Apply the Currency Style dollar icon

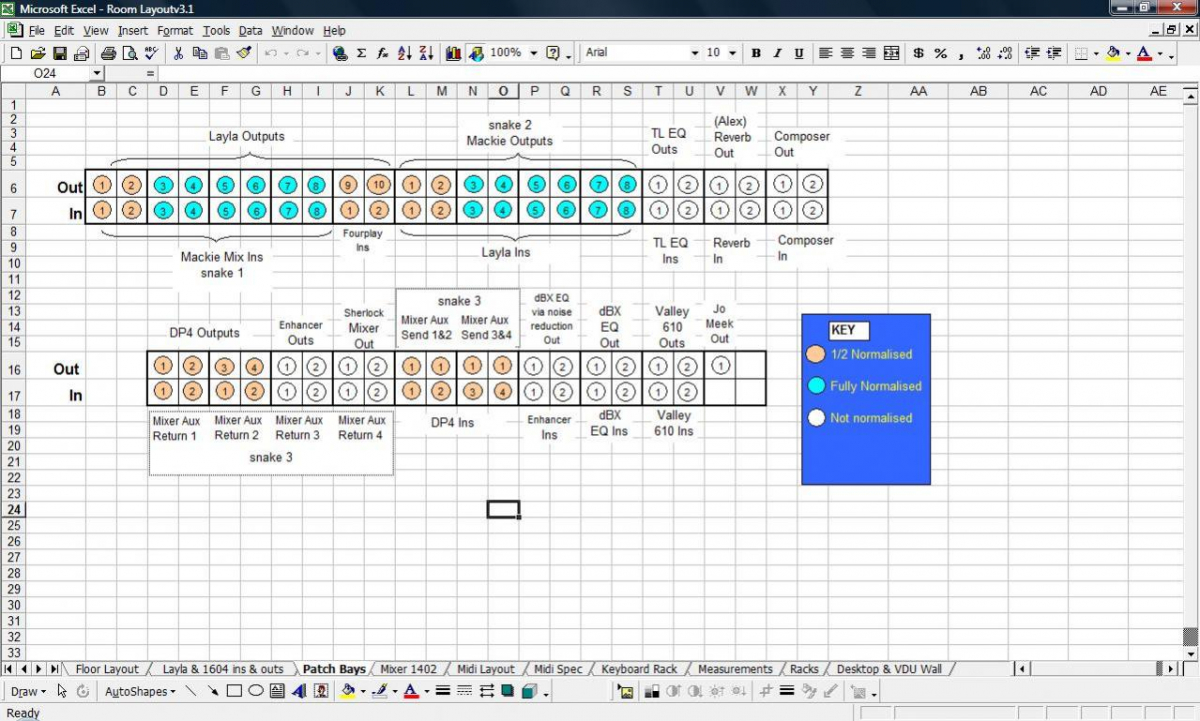918,53
